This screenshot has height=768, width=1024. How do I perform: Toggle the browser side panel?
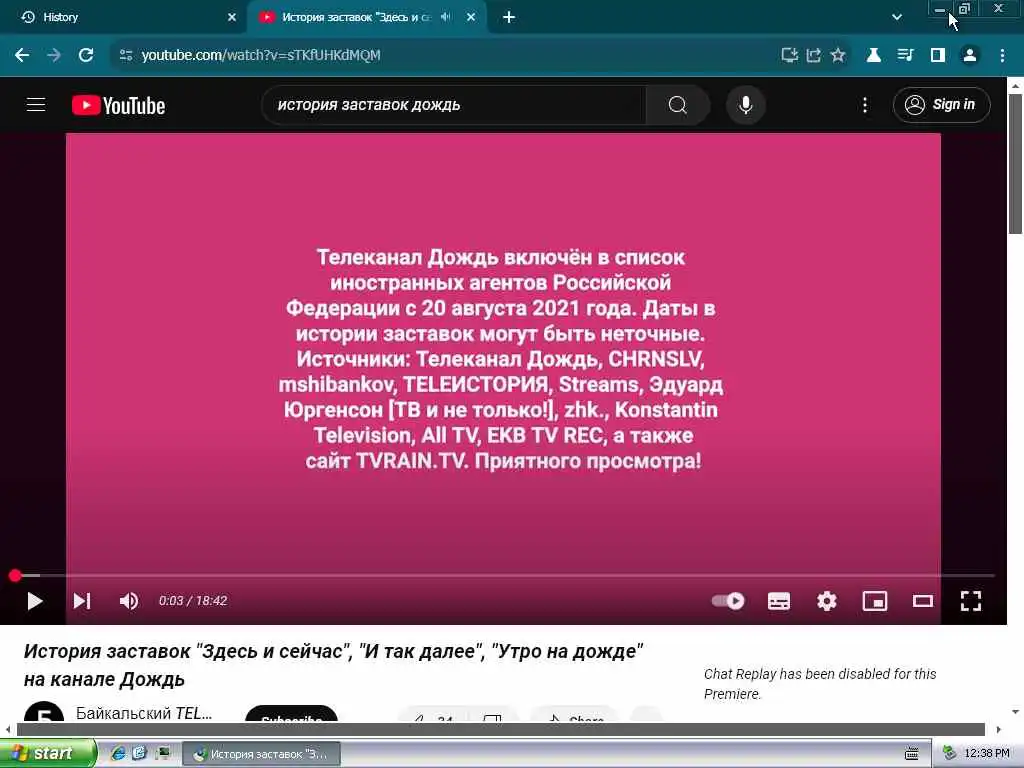click(x=938, y=56)
